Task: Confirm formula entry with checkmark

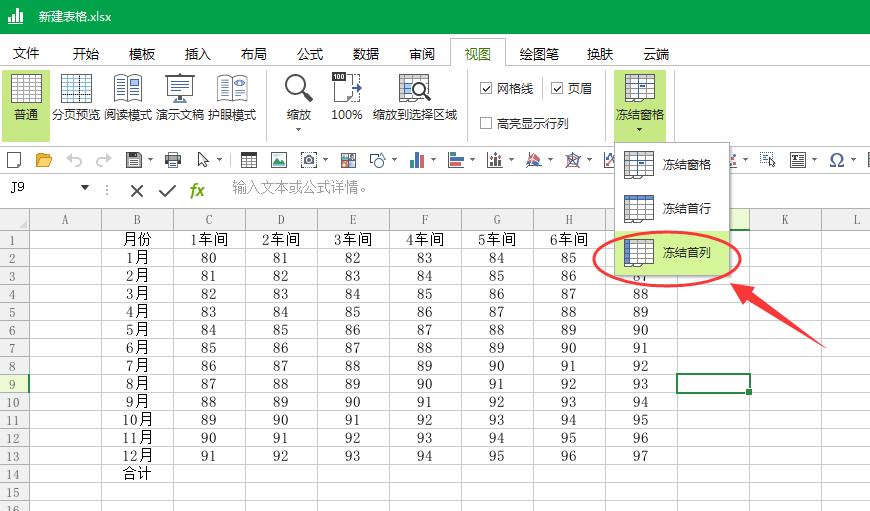Action: [x=167, y=191]
